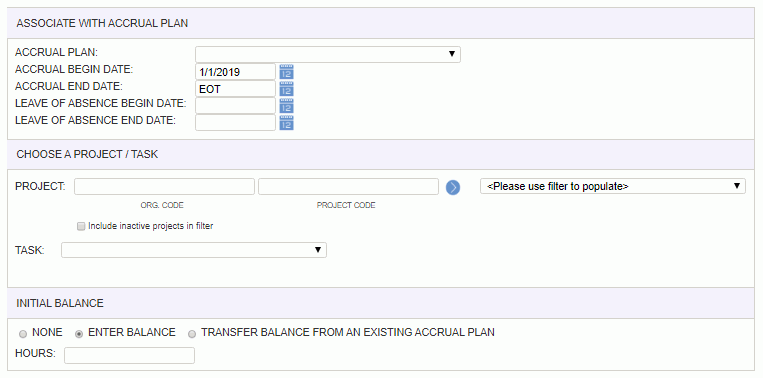763x378 pixels.
Task: Click the Hours input field
Action: coord(129,355)
